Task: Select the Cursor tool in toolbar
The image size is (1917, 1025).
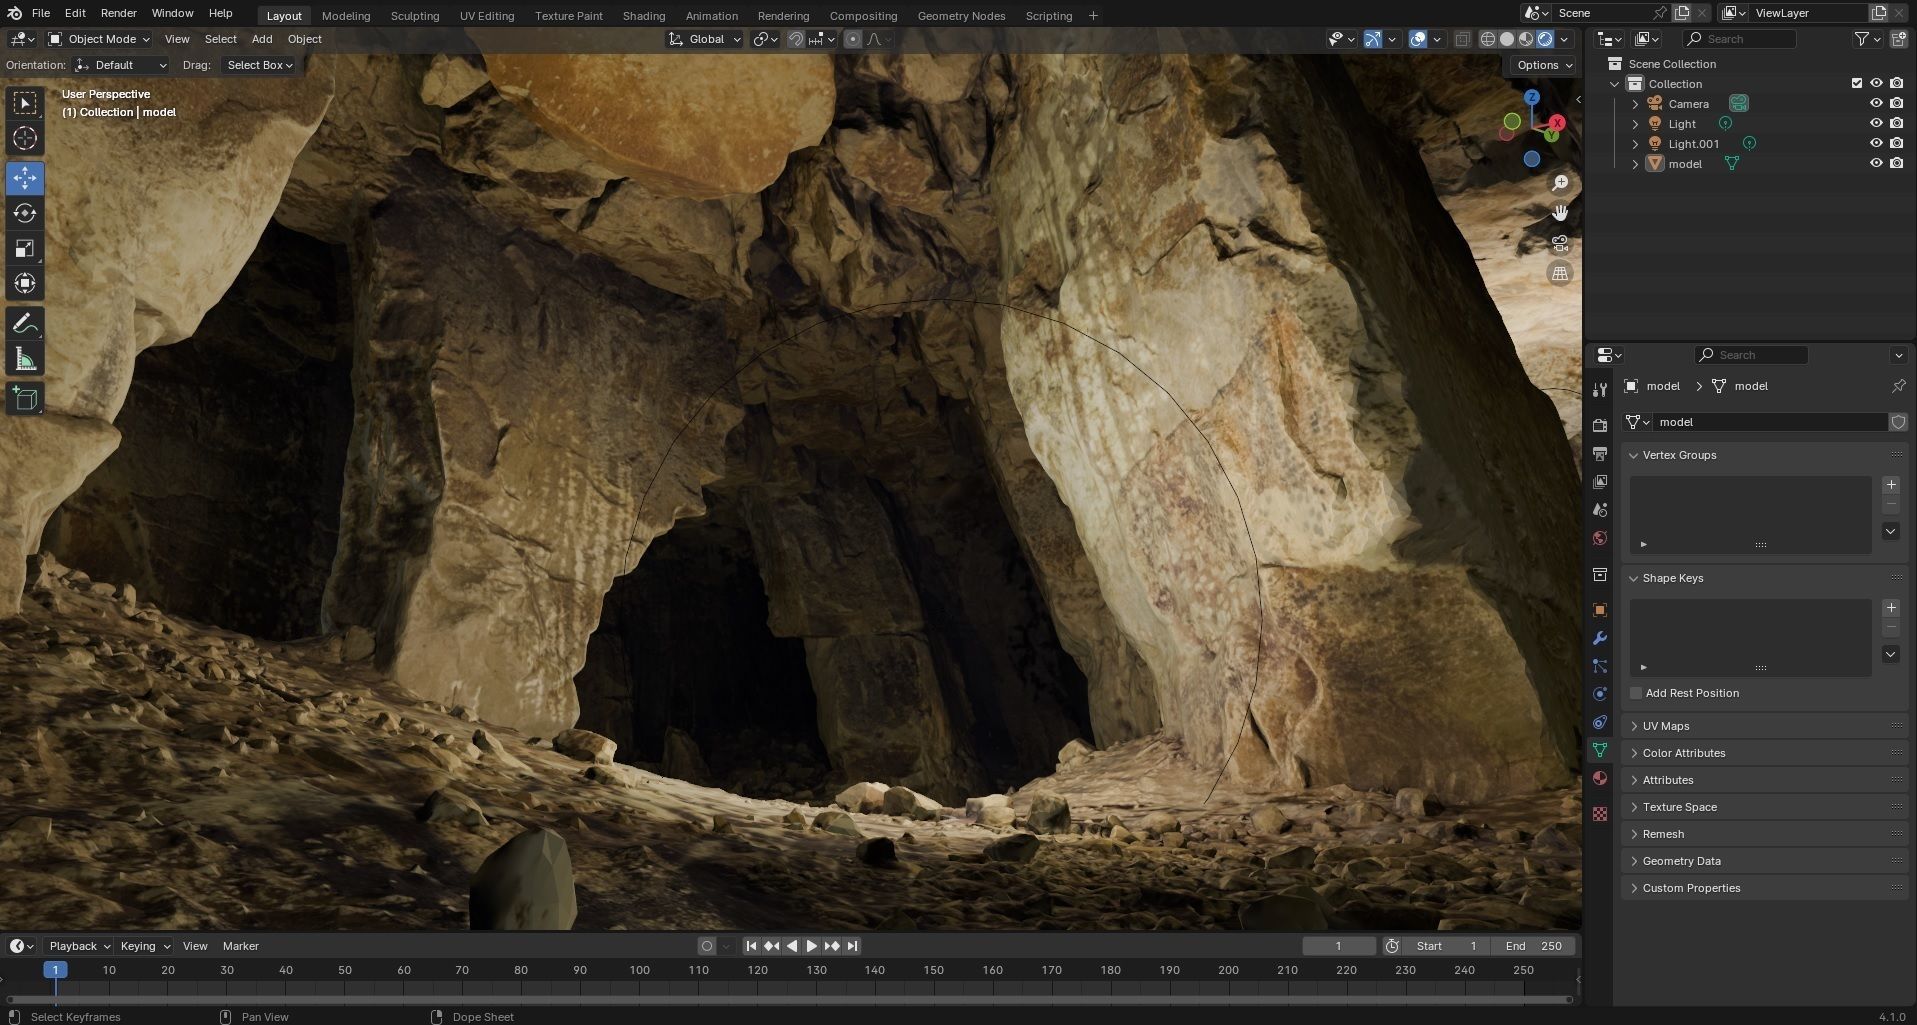Action: (25, 138)
